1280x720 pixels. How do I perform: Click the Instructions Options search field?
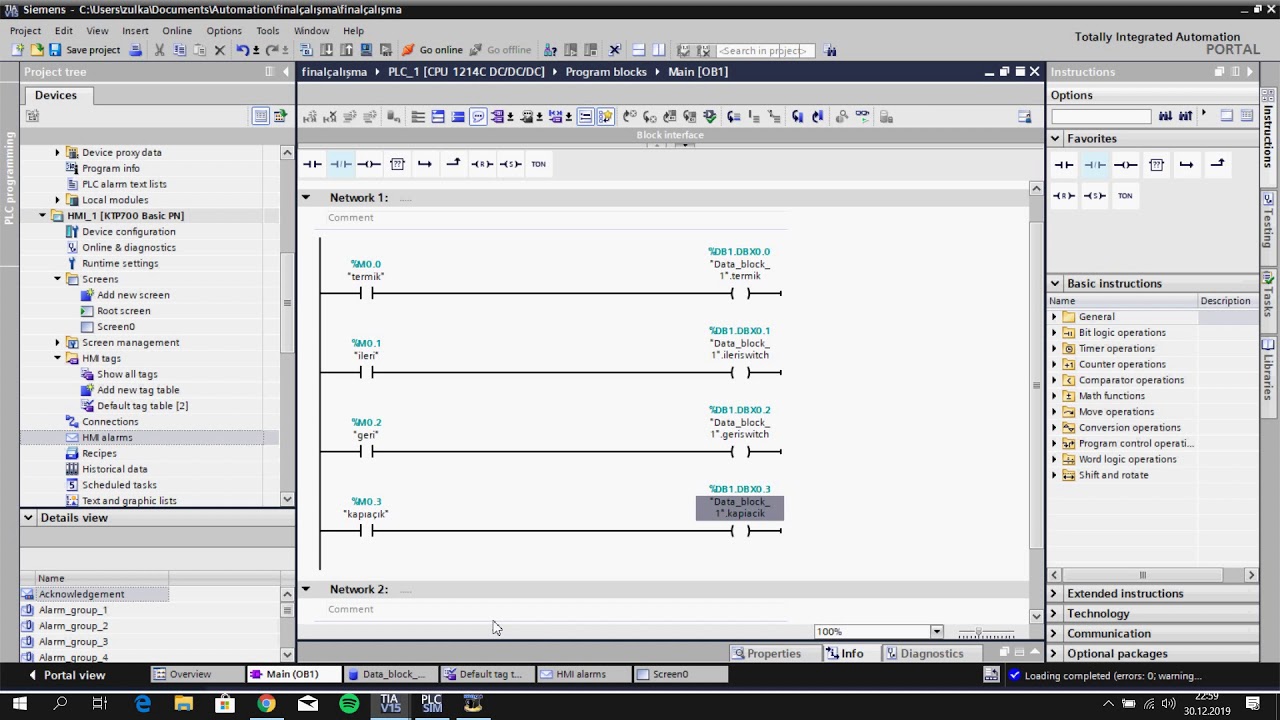click(x=1101, y=116)
